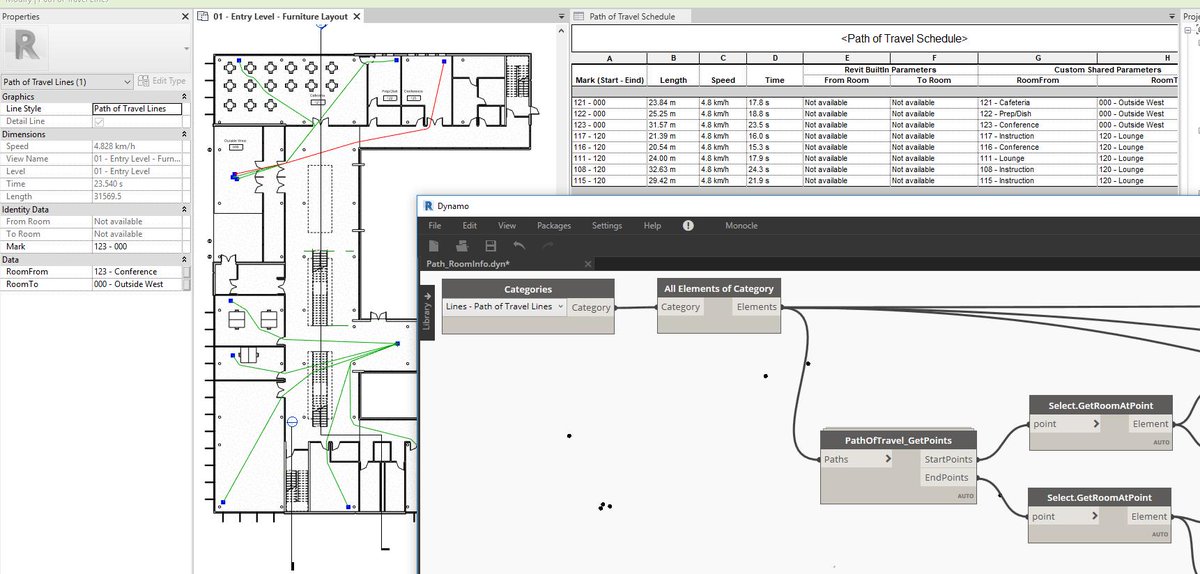1200x574 pixels.
Task: Click the New file icon in Dynamo toolbar
Action: tap(434, 245)
